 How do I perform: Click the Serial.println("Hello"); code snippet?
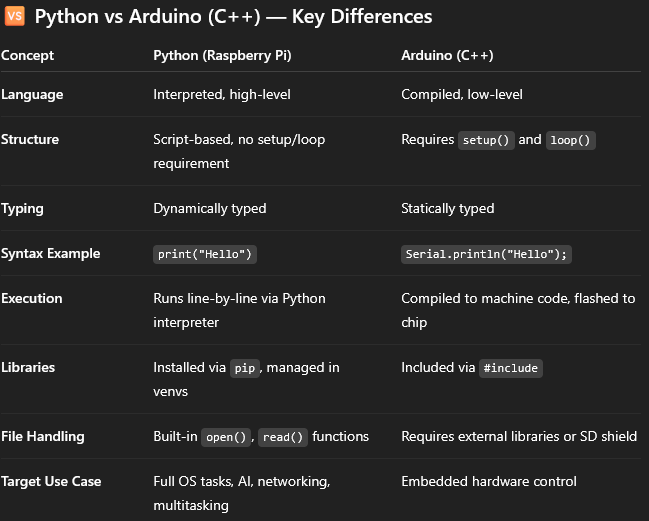coord(486,254)
